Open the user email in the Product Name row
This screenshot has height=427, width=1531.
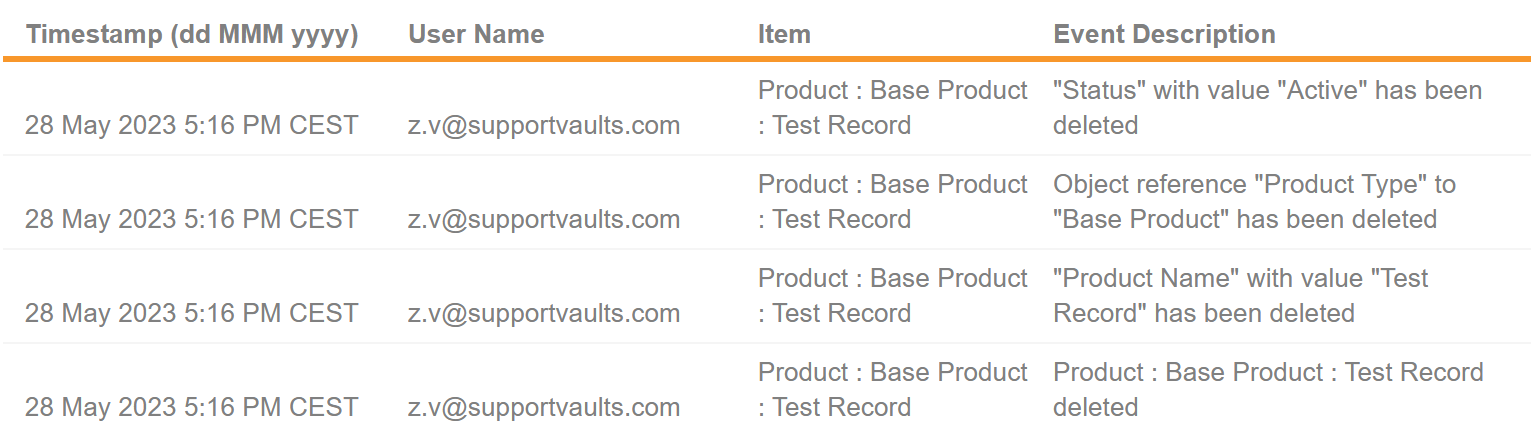[x=544, y=314]
